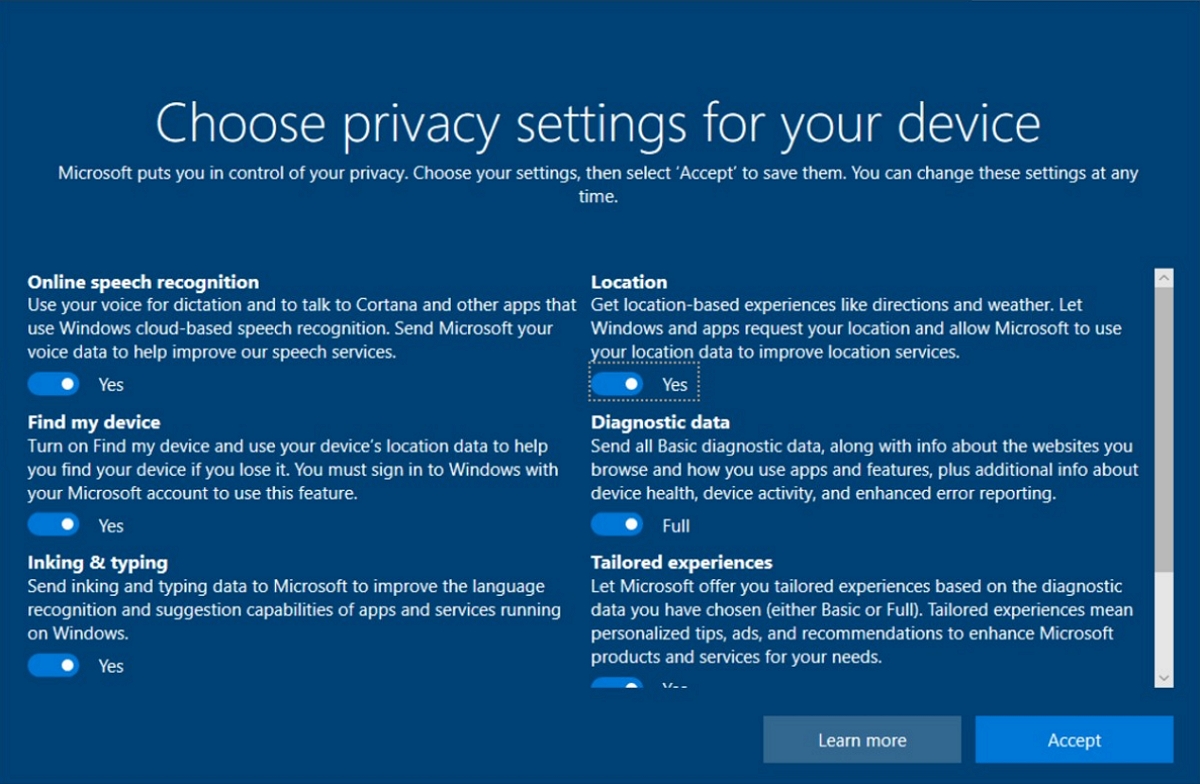Viewport: 1200px width, 784px height.
Task: Click the scrollbar up arrow
Action: (1163, 277)
